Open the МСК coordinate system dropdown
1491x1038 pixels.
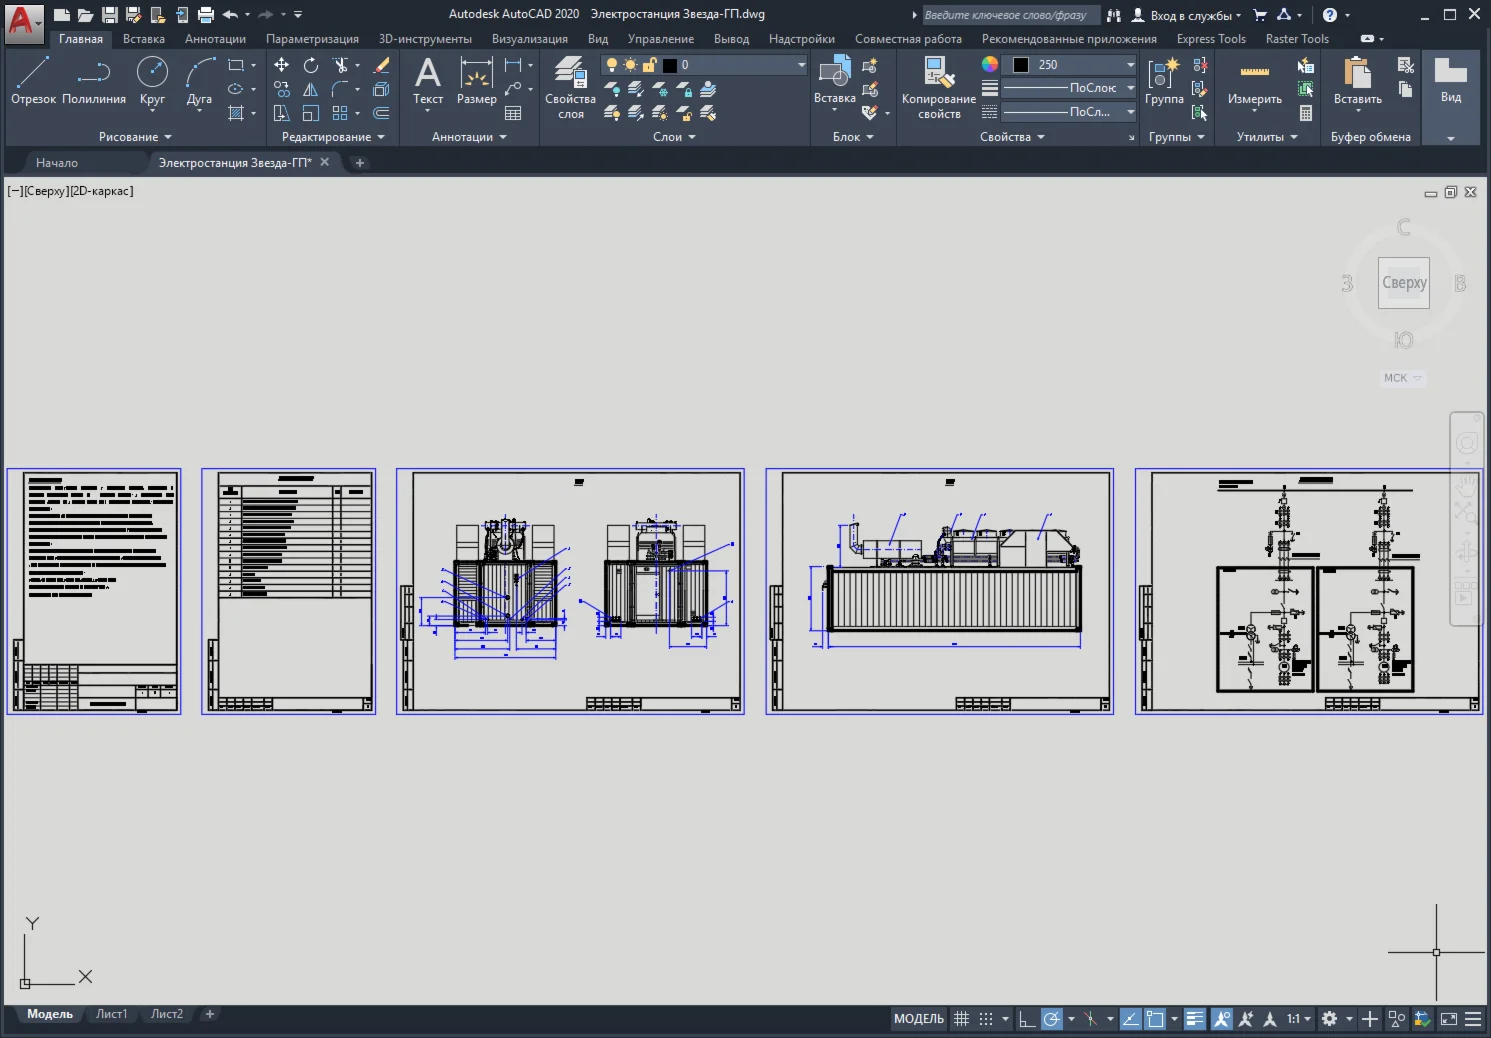click(x=1403, y=378)
